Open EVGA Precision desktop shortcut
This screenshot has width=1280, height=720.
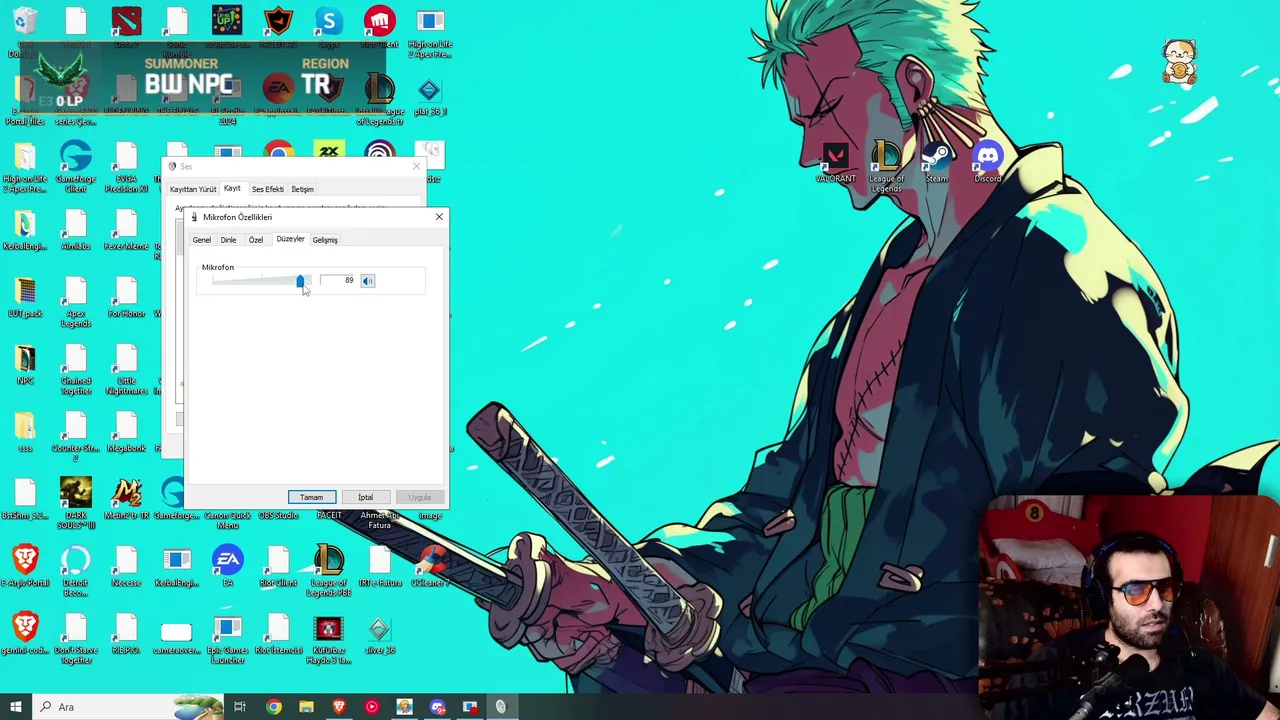[126, 167]
